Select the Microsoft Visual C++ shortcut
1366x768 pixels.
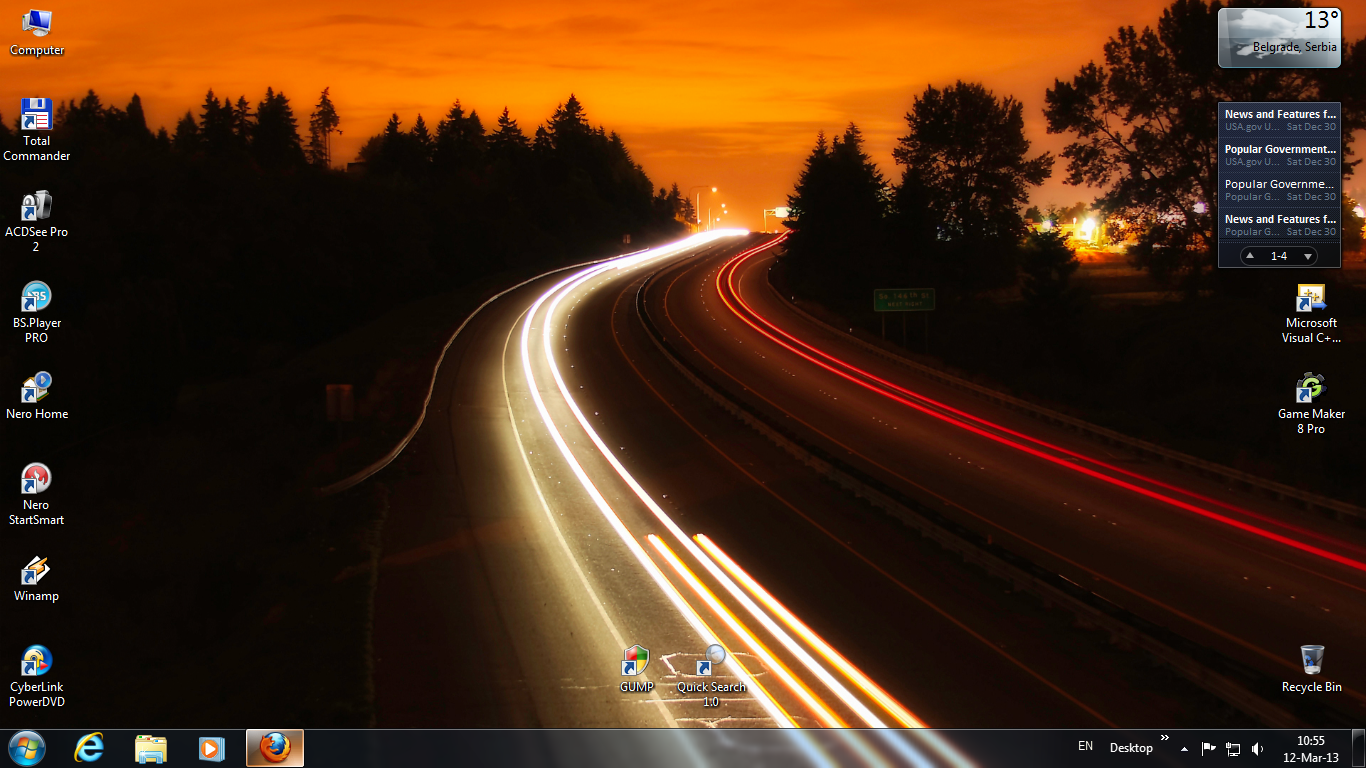1311,313
